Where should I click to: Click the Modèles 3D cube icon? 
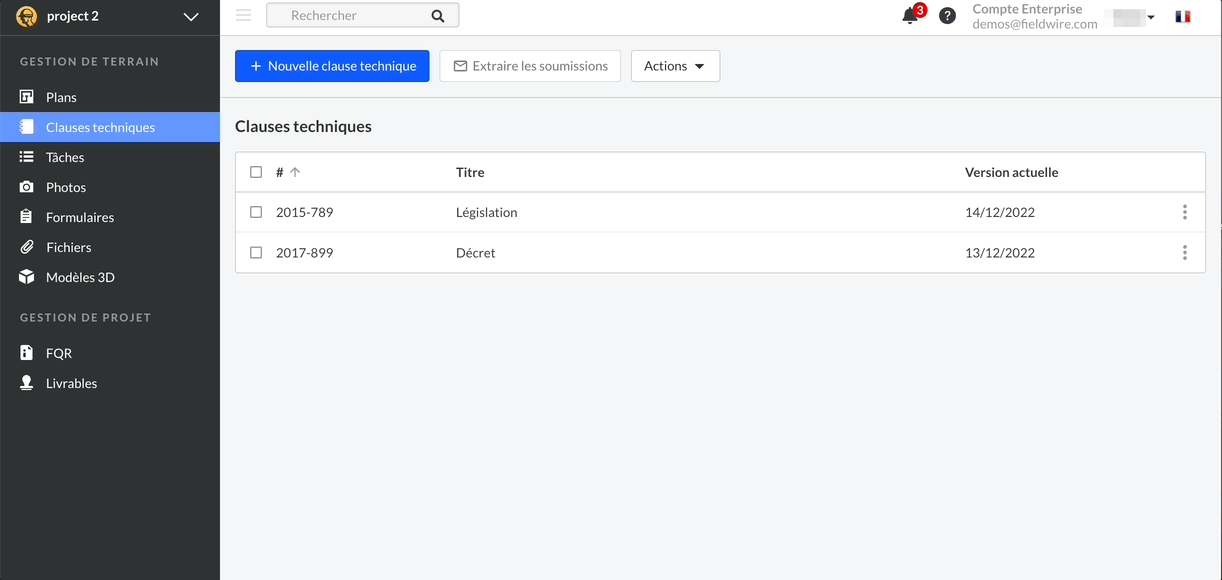click(27, 277)
